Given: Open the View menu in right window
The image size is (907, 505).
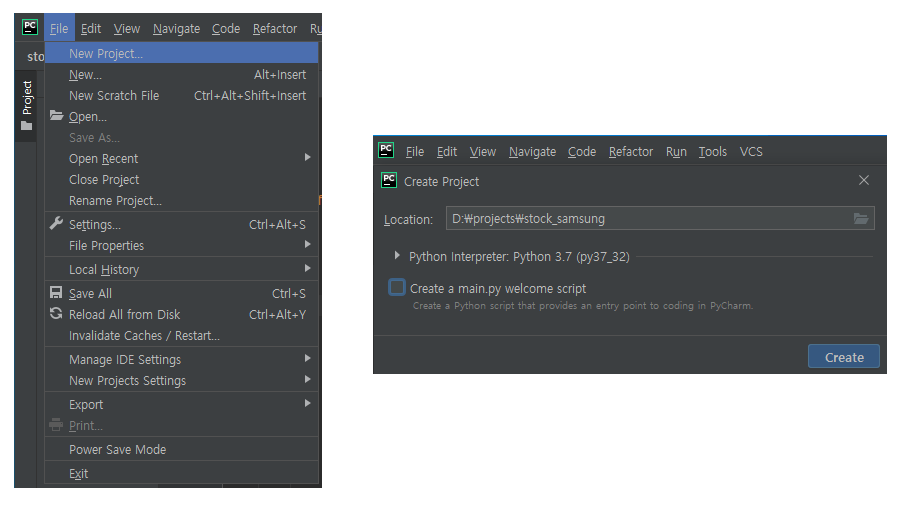Looking at the screenshot, I should coord(482,152).
